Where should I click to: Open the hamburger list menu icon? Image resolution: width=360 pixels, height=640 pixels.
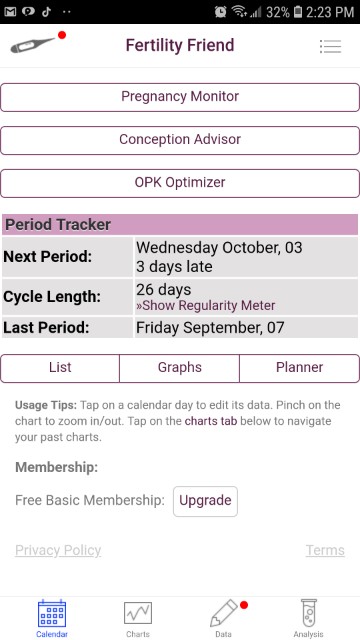tap(330, 46)
